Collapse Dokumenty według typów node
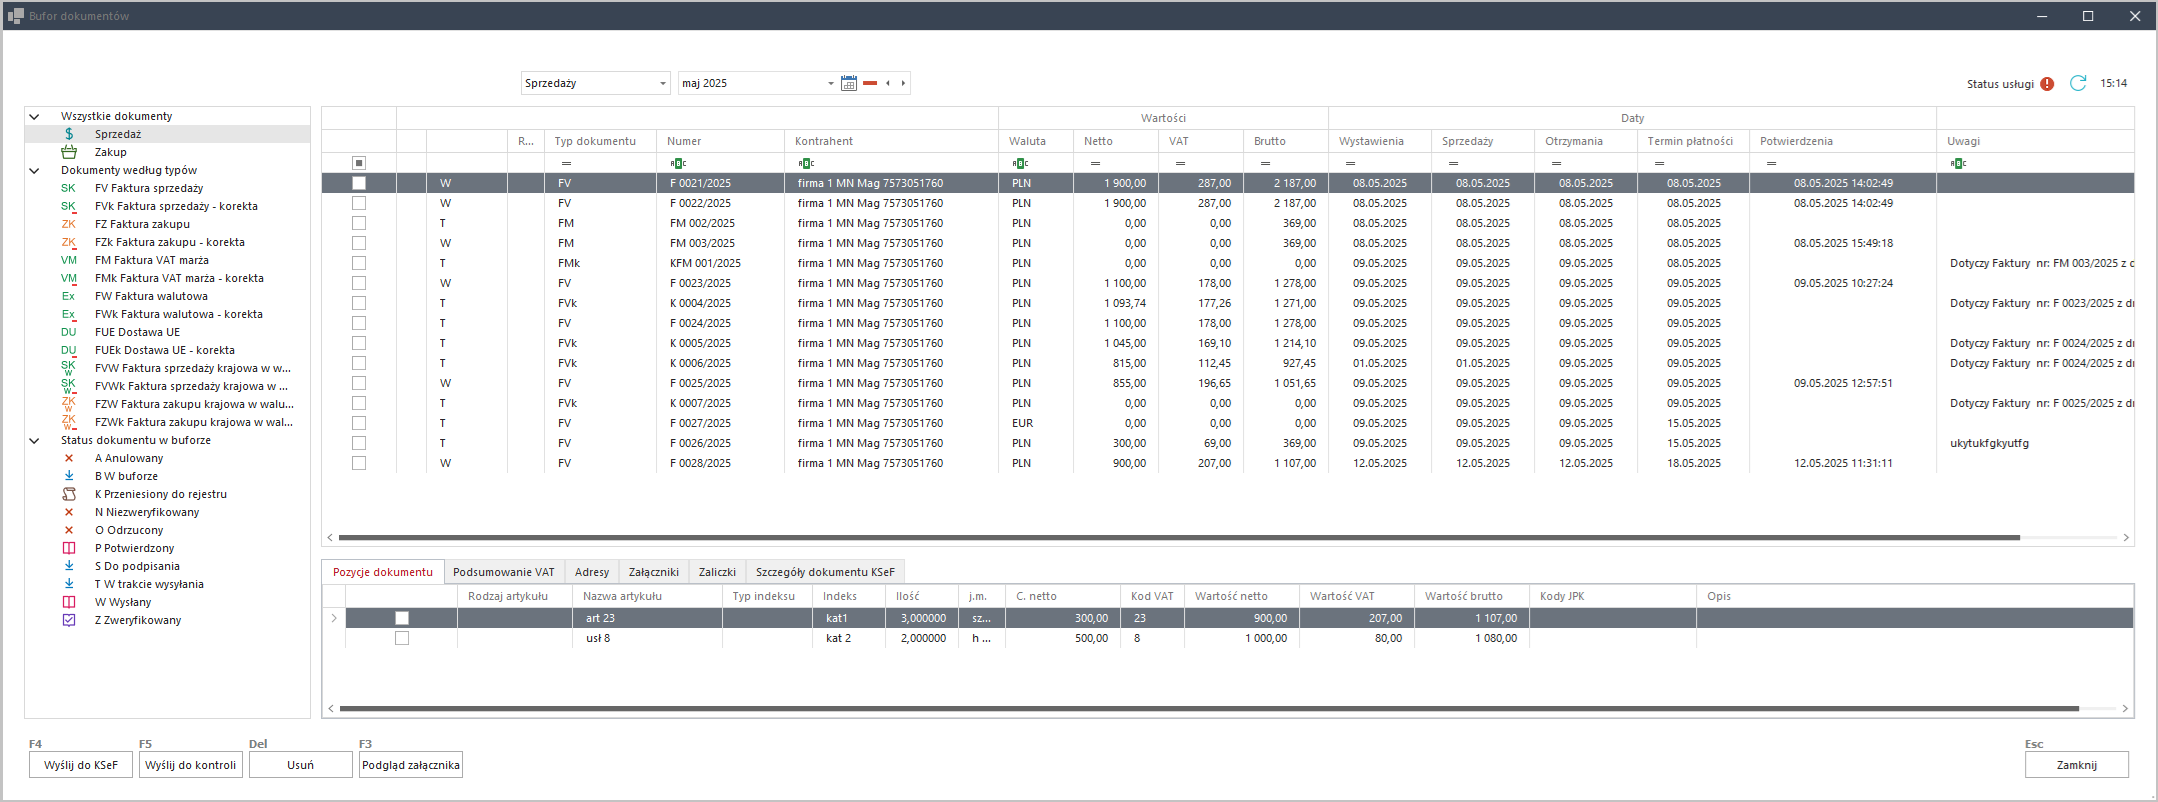 34,170
